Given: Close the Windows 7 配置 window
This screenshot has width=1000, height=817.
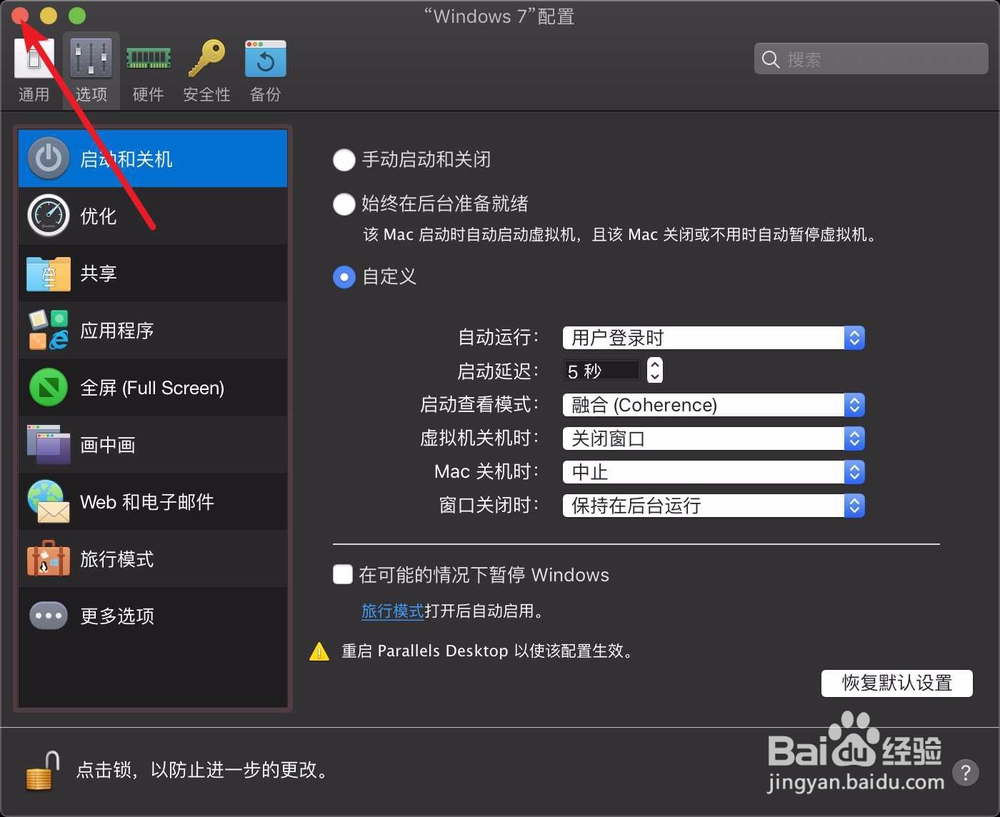Looking at the screenshot, I should (20, 15).
